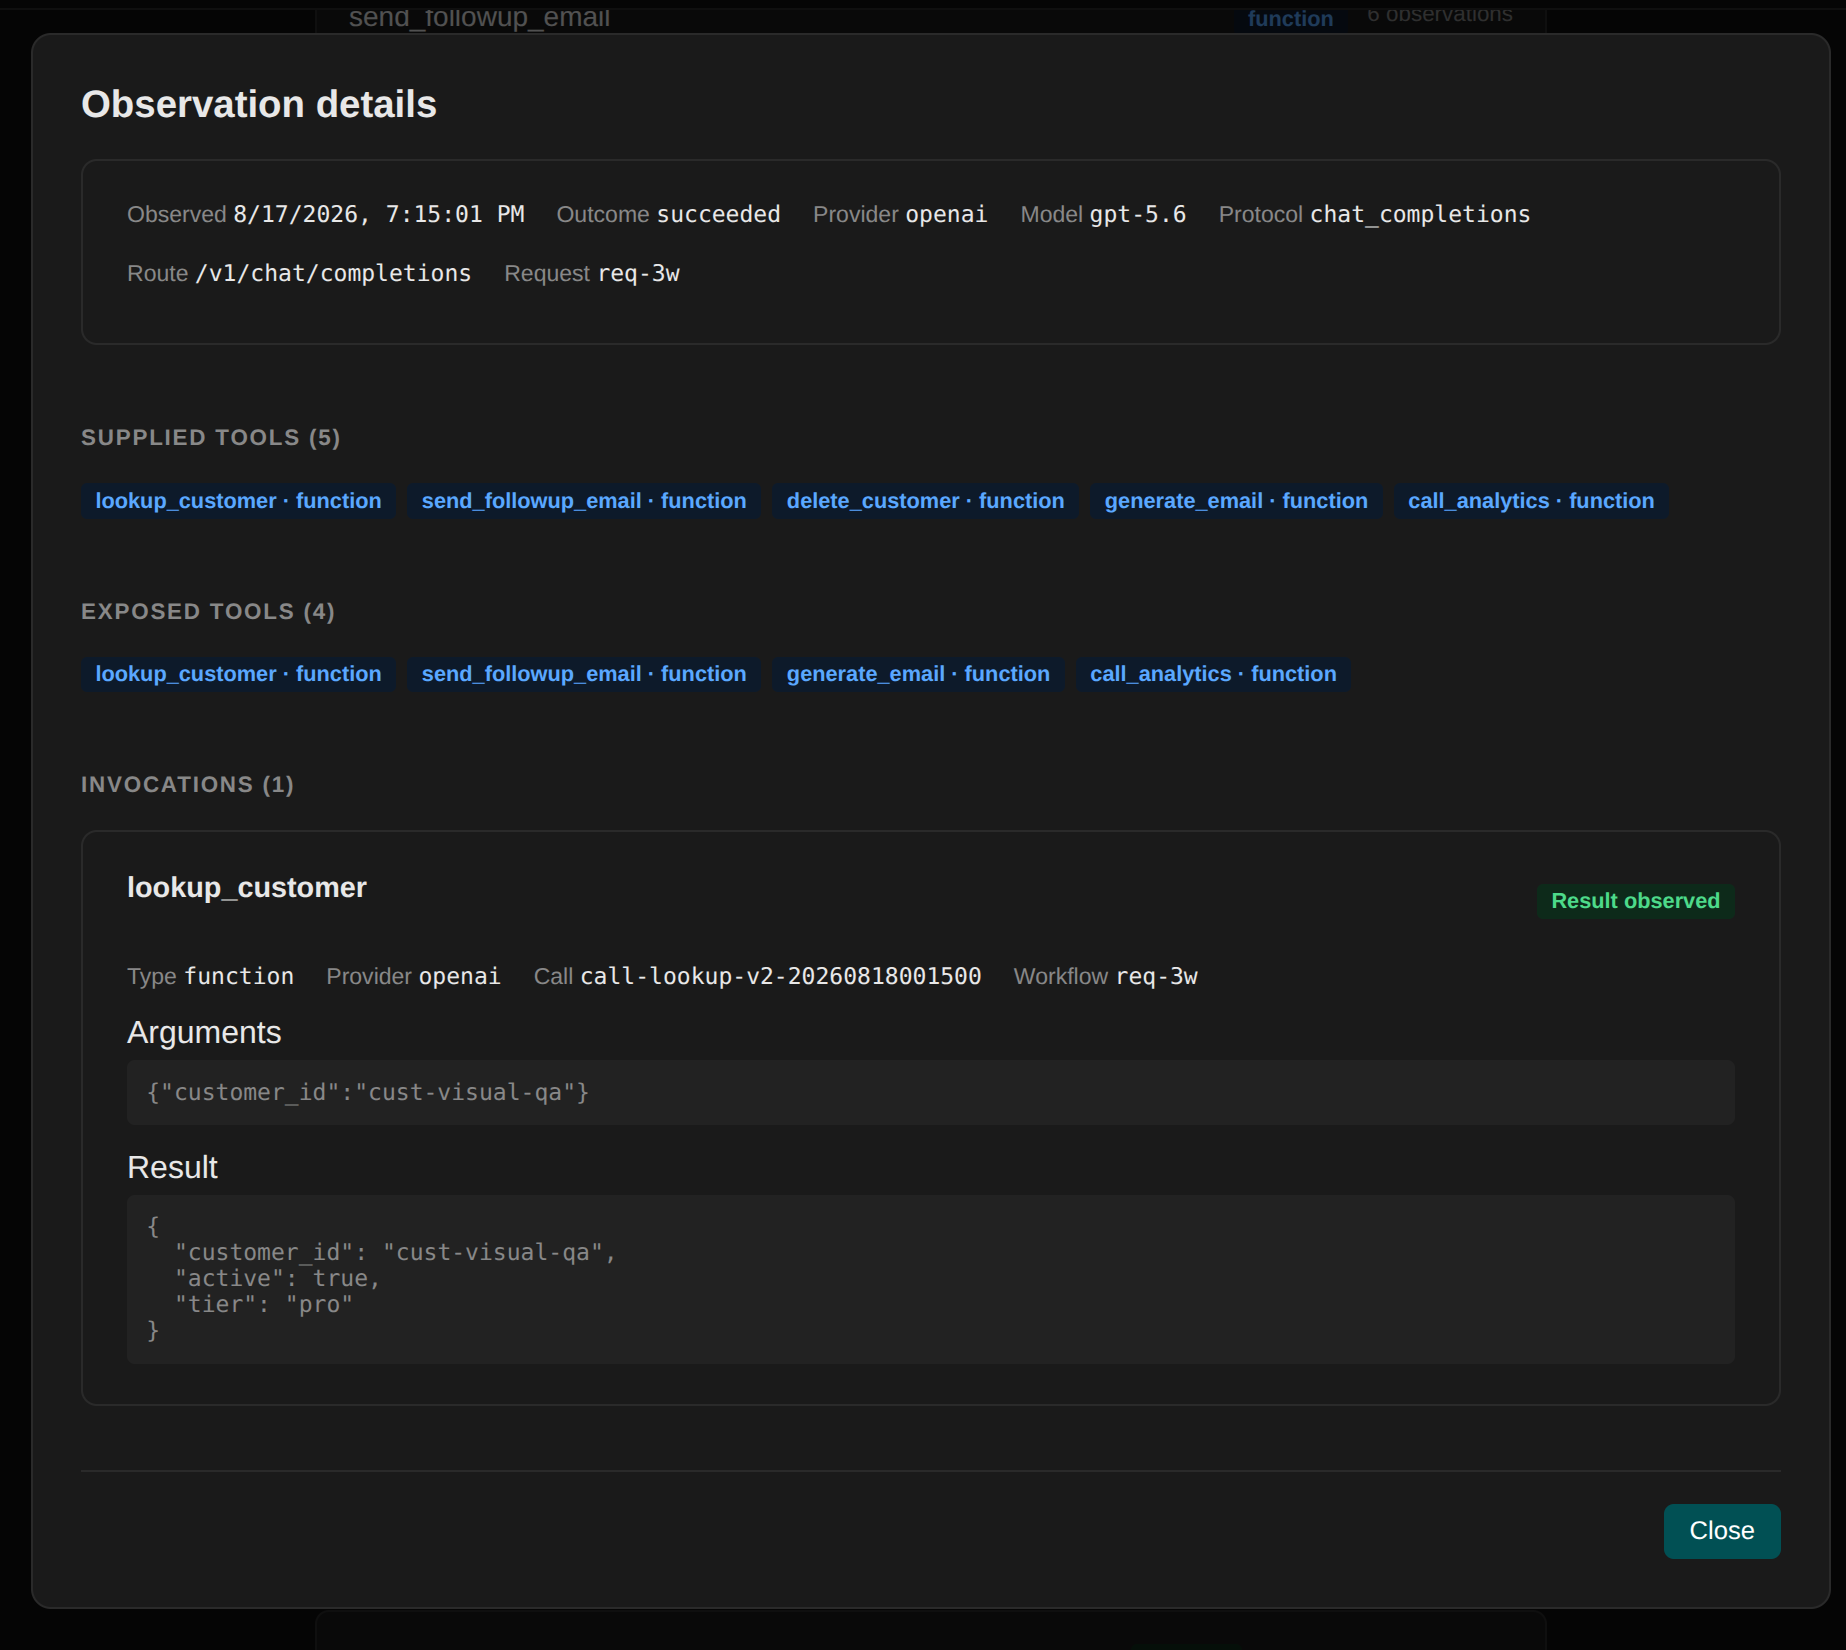Click the 'INVOCATIONS (1)' heading
The height and width of the screenshot is (1650, 1846).
[187, 785]
